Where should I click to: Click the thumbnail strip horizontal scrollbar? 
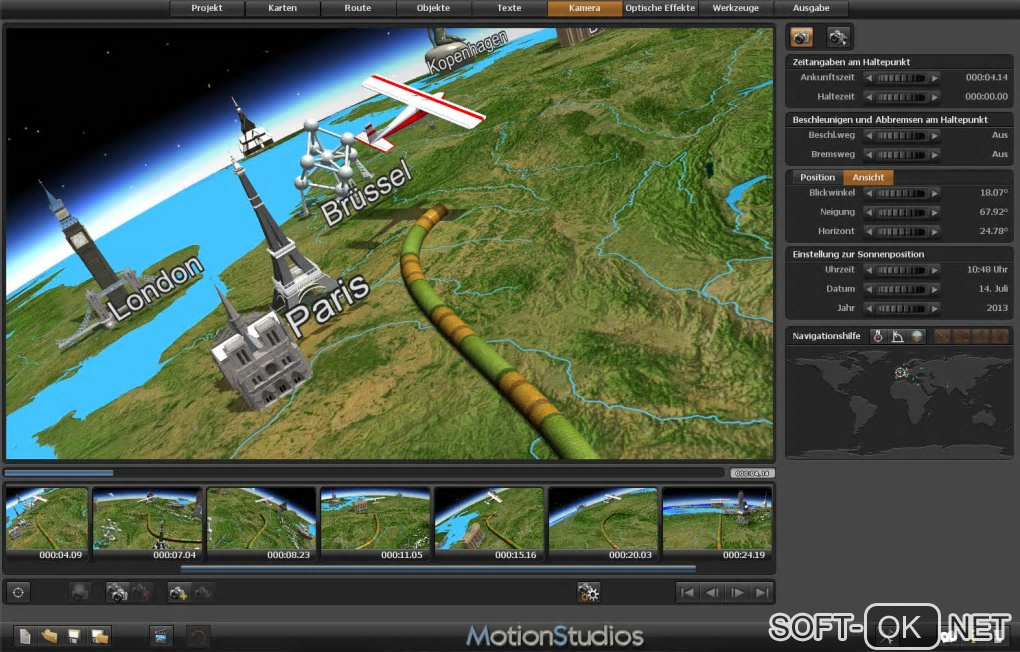tap(438, 569)
